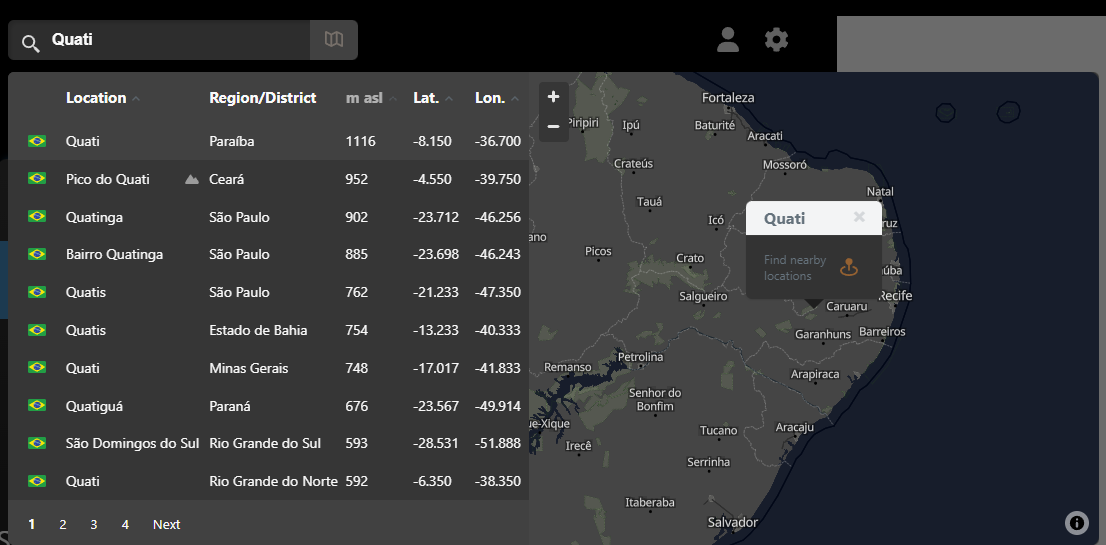Click the Next page link
Image resolution: width=1106 pixels, height=545 pixels.
coord(166,525)
